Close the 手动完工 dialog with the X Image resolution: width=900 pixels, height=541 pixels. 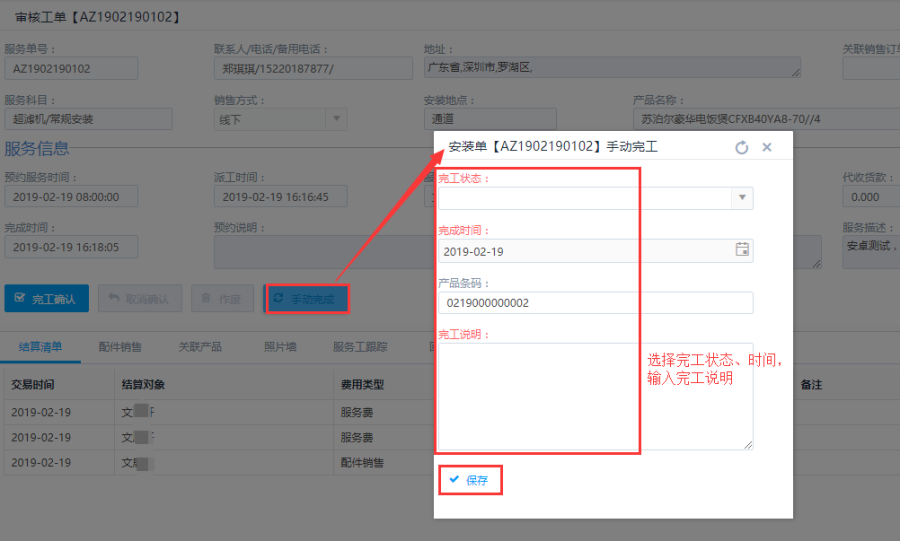767,147
